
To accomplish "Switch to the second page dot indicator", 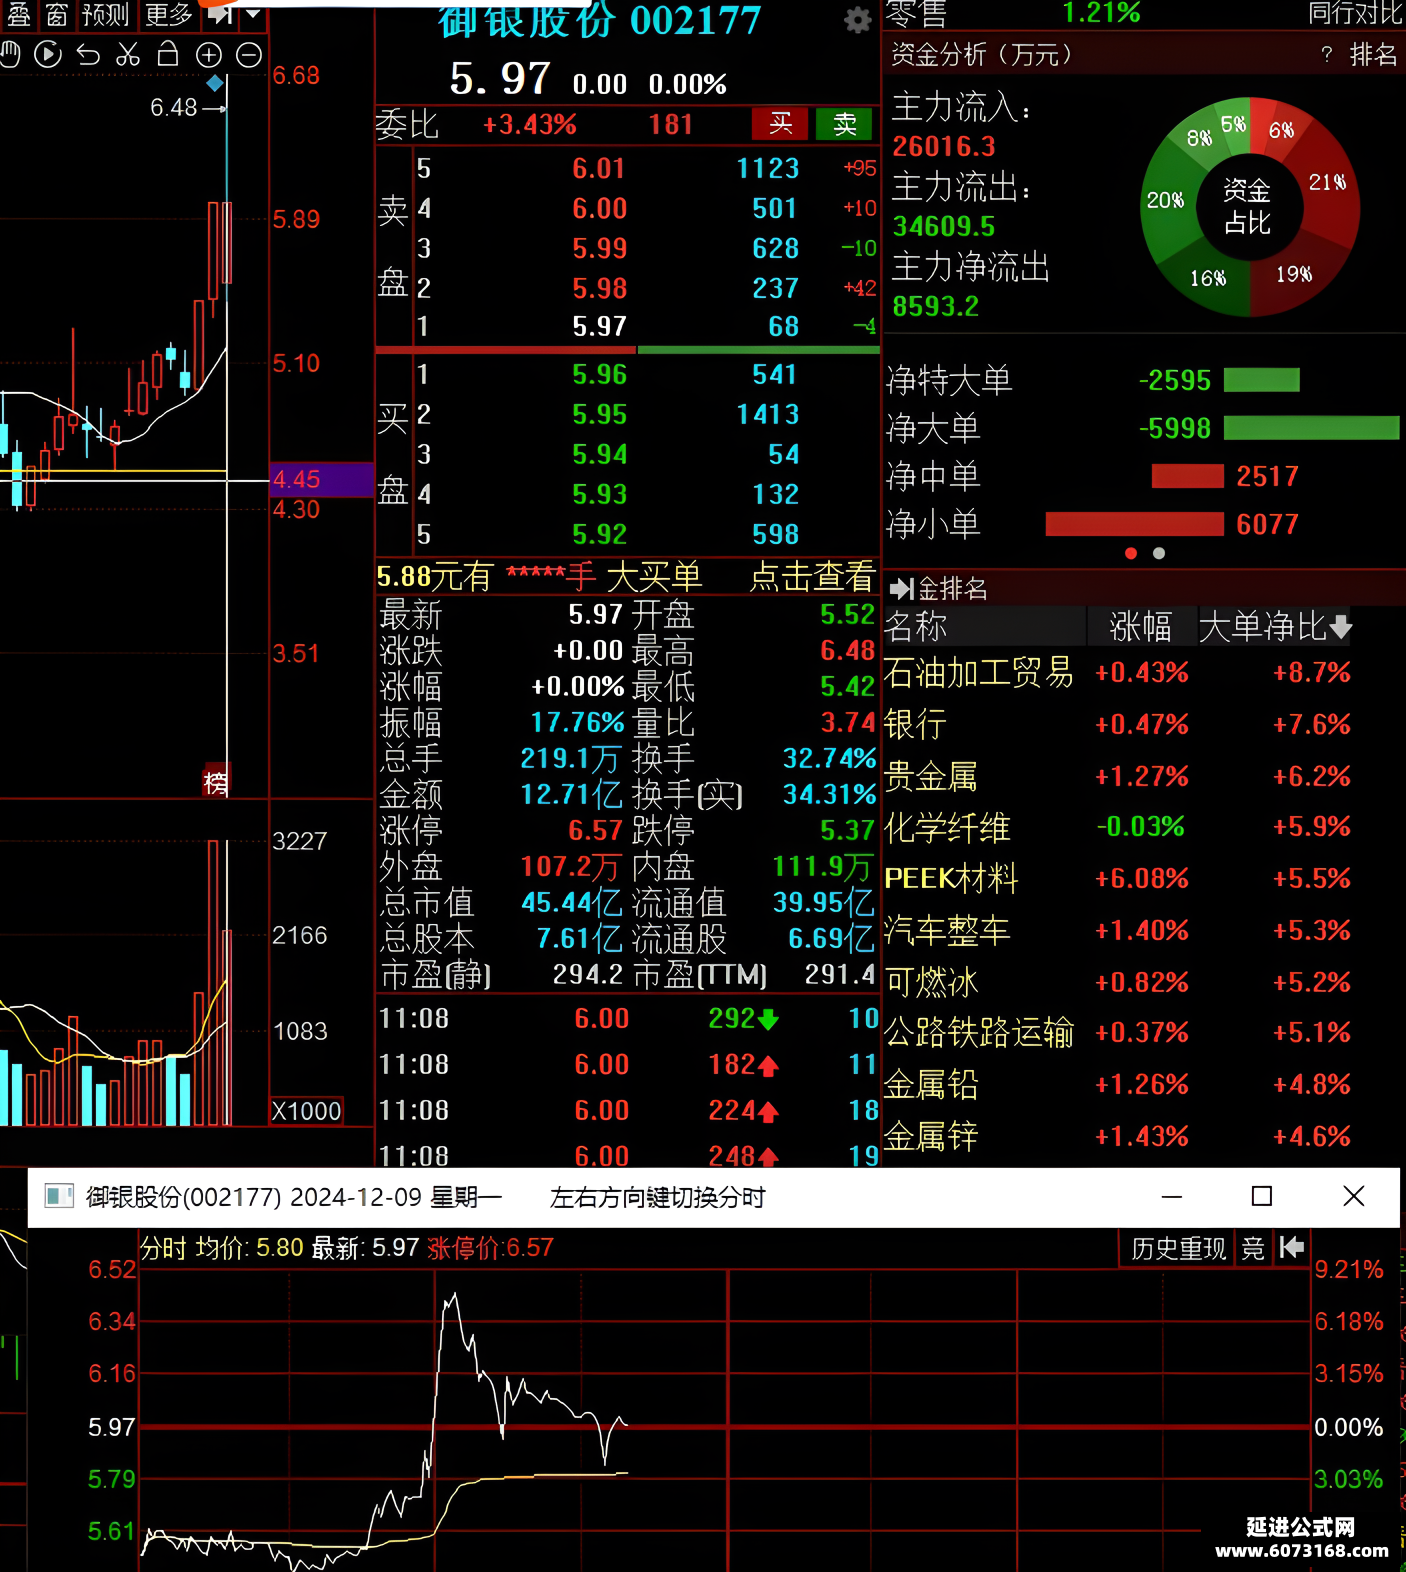I will point(1159,553).
